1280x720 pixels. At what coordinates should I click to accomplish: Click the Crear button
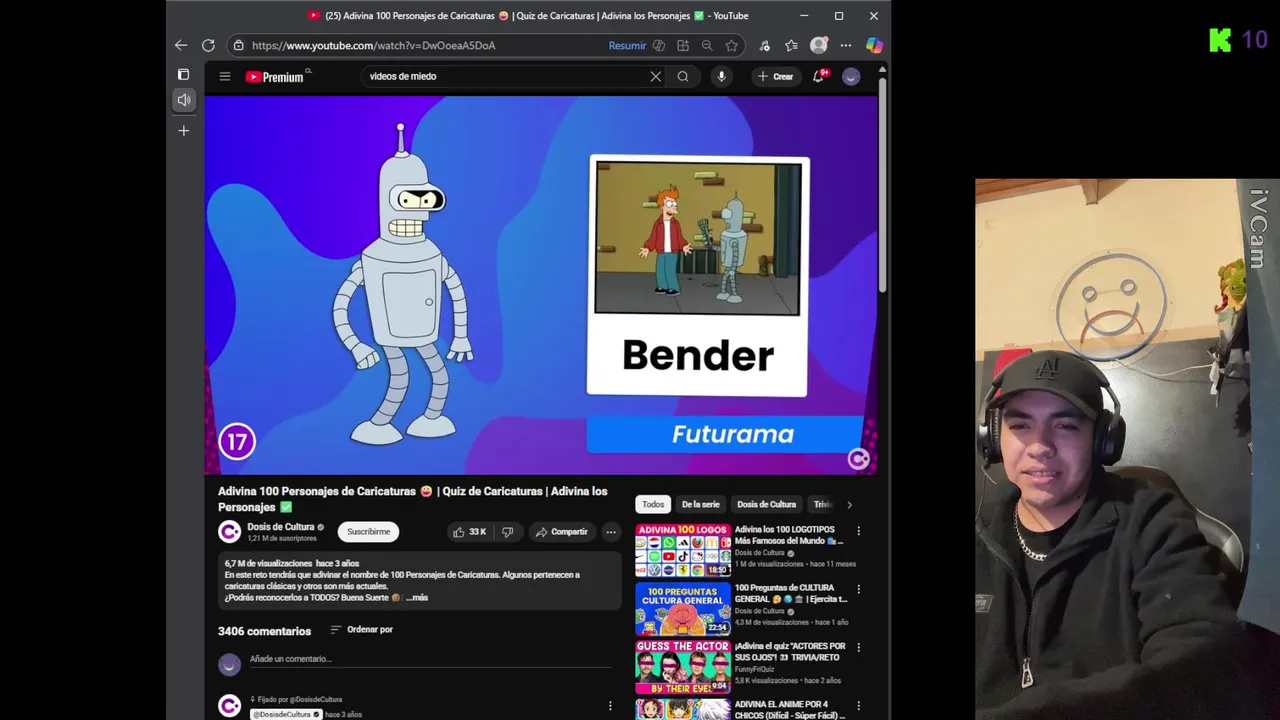(x=775, y=76)
